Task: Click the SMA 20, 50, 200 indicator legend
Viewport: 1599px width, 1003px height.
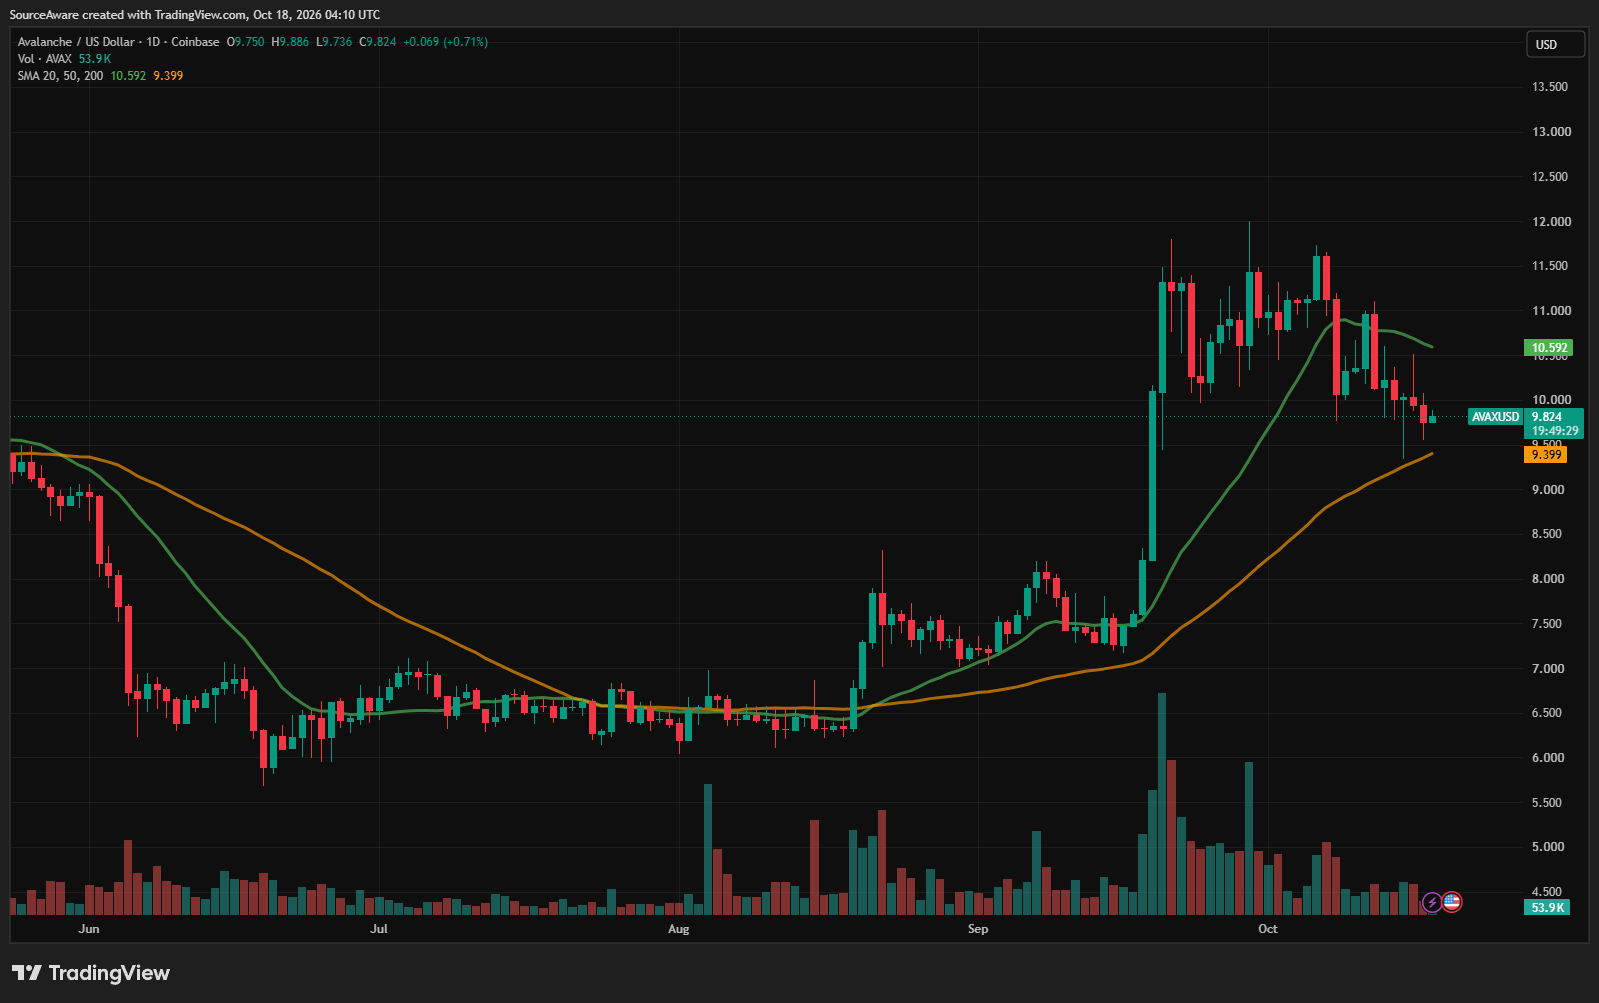Action: (x=60, y=76)
